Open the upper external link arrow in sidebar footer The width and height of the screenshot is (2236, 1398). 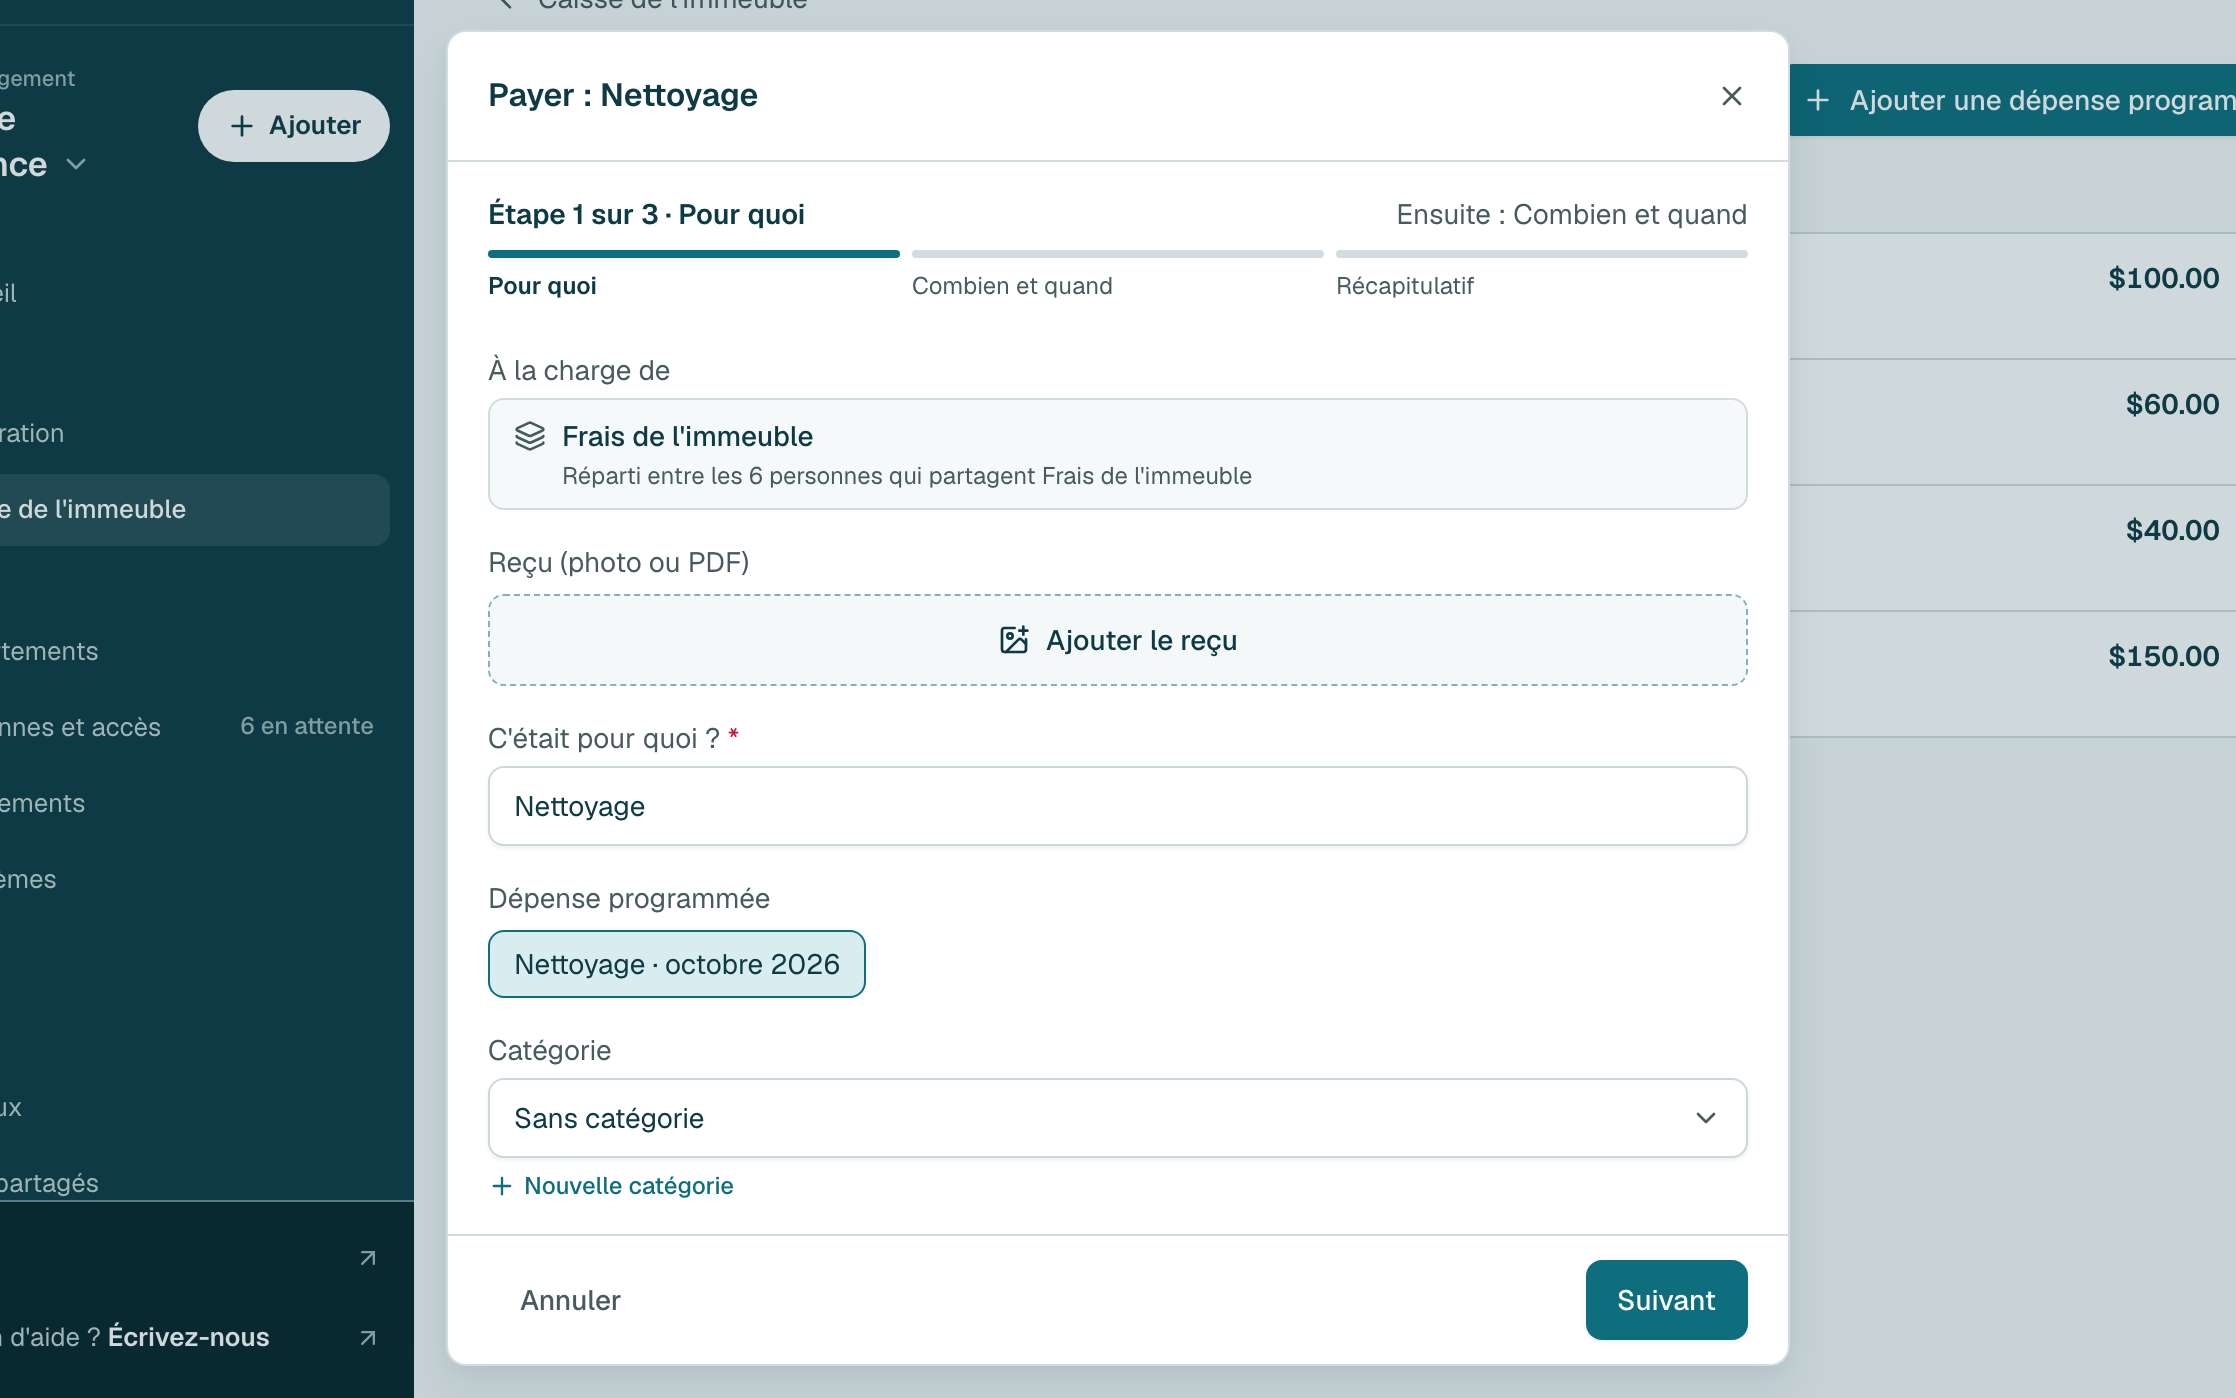point(368,1258)
